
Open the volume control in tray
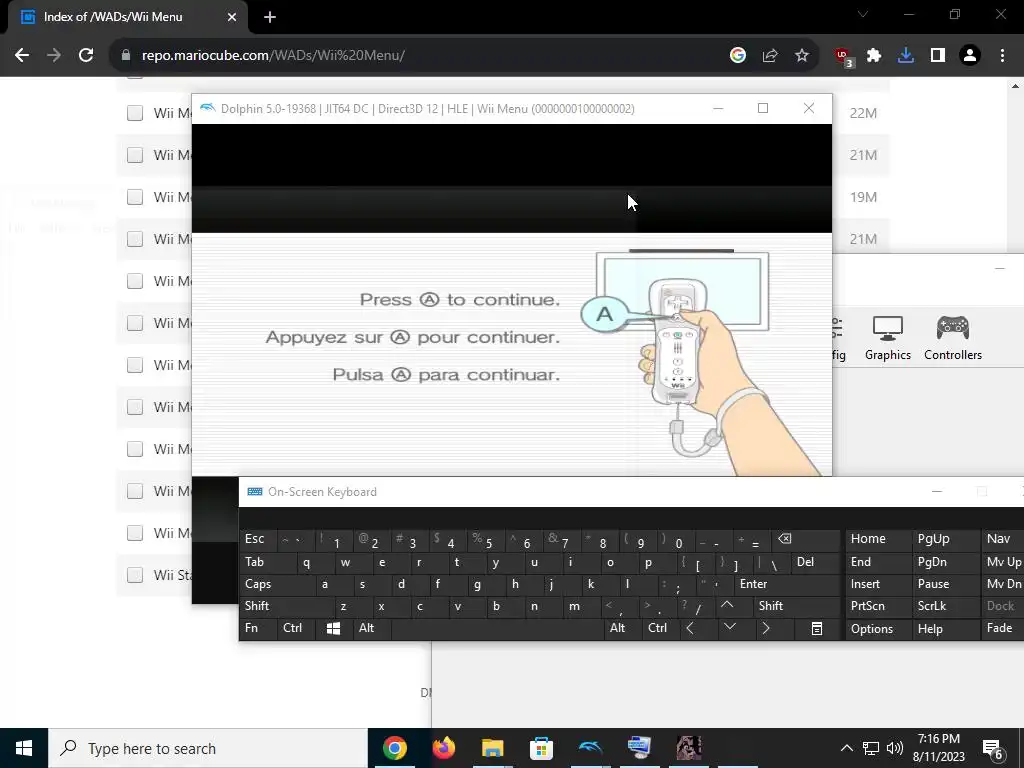pyautogui.click(x=895, y=748)
